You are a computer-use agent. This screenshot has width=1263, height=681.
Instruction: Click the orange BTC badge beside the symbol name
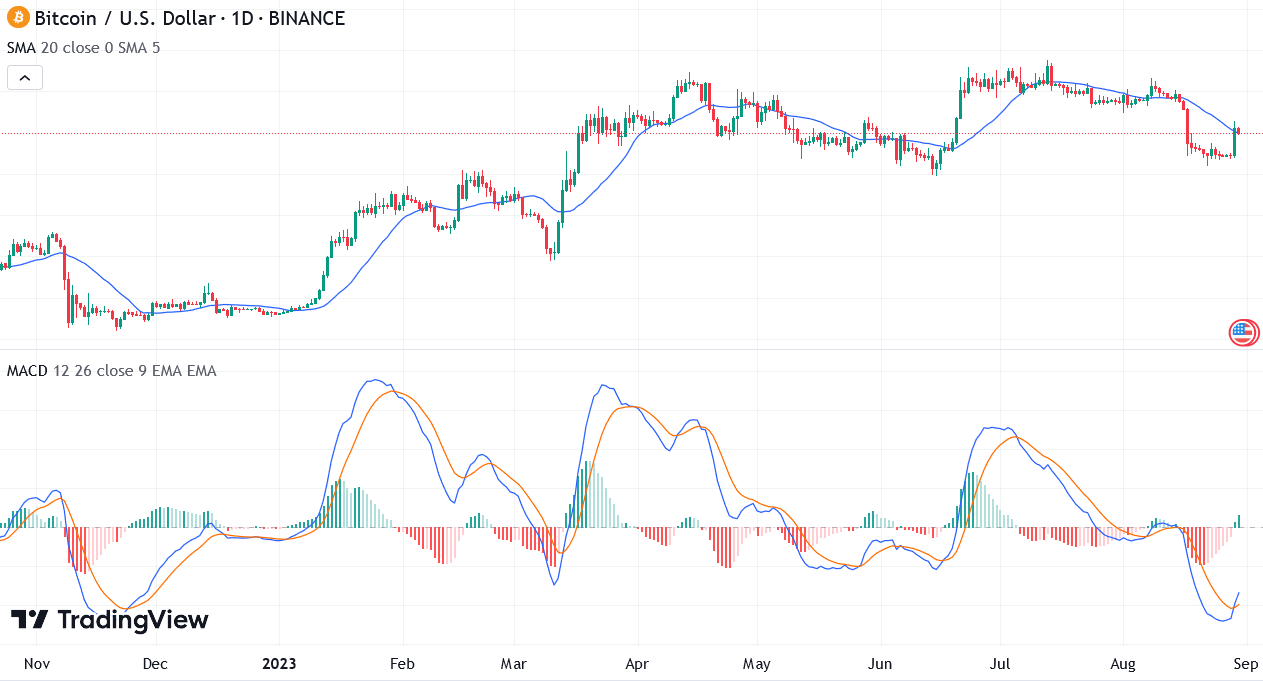17,18
